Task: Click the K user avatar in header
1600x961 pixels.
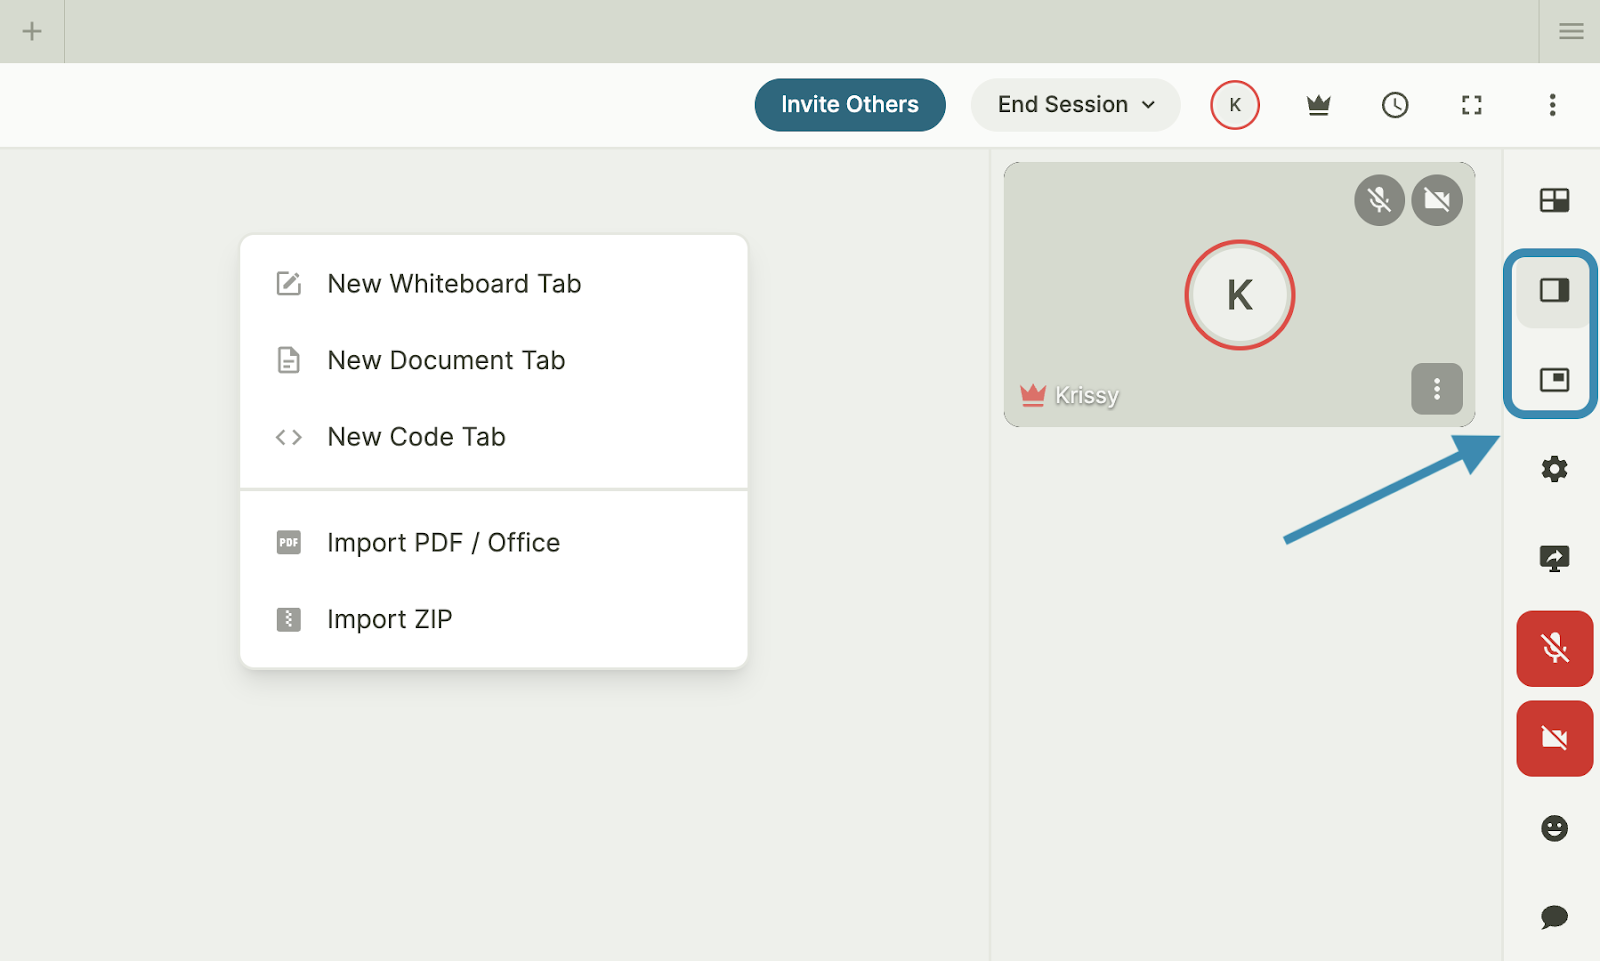Action: [1235, 105]
